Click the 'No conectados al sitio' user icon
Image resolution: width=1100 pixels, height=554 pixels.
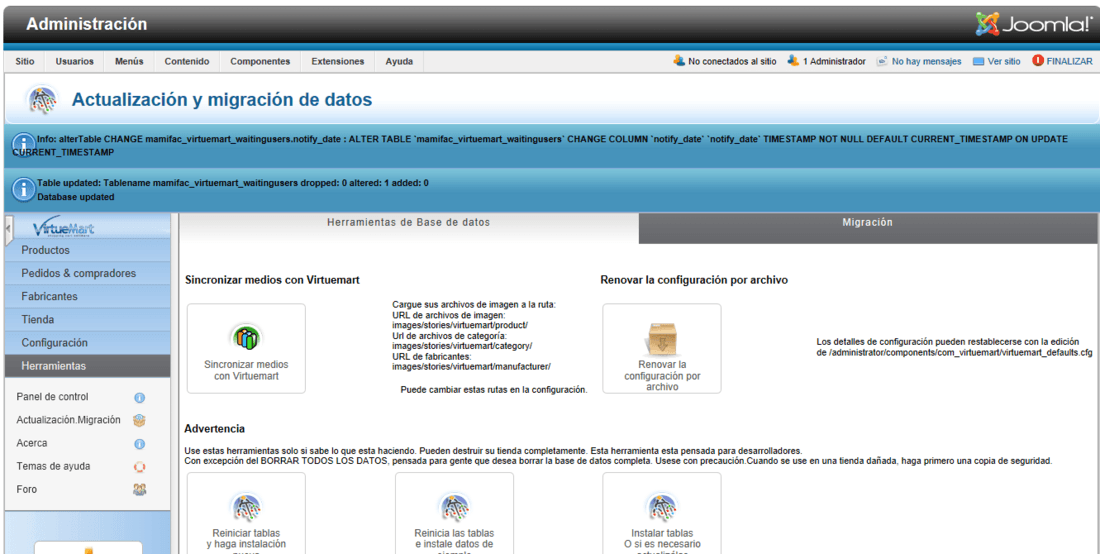[x=678, y=61]
